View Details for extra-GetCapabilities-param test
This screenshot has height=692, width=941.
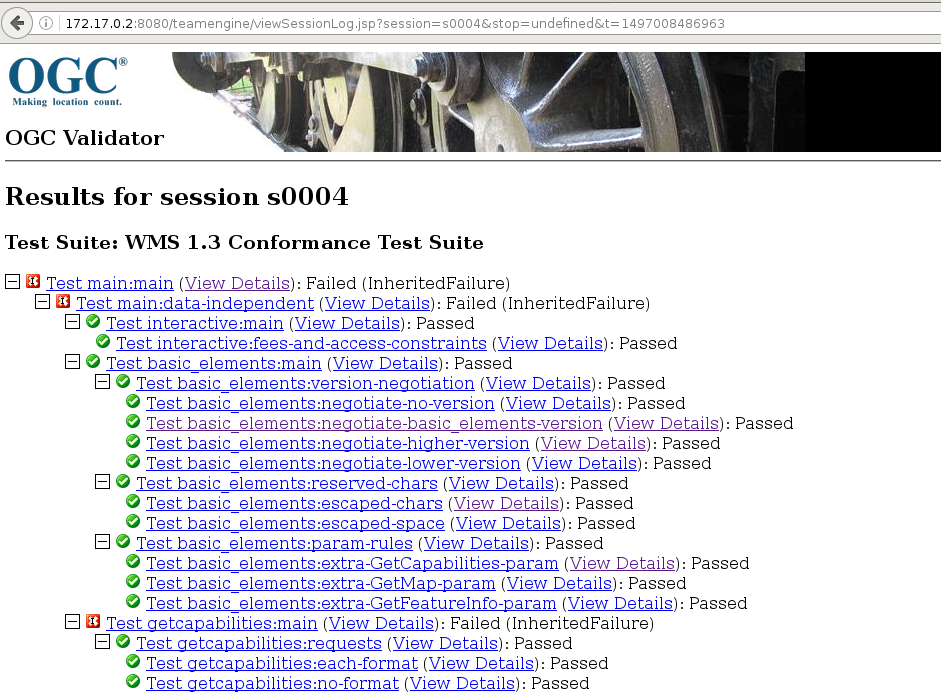pos(622,564)
